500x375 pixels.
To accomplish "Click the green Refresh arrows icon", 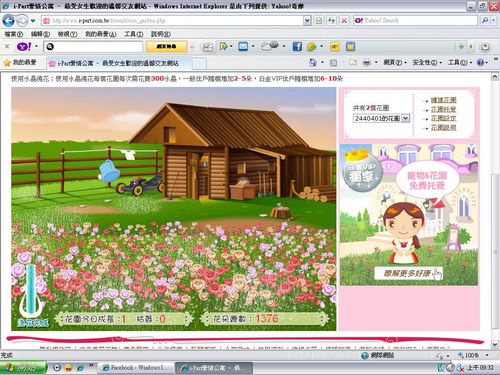I will point(331,21).
